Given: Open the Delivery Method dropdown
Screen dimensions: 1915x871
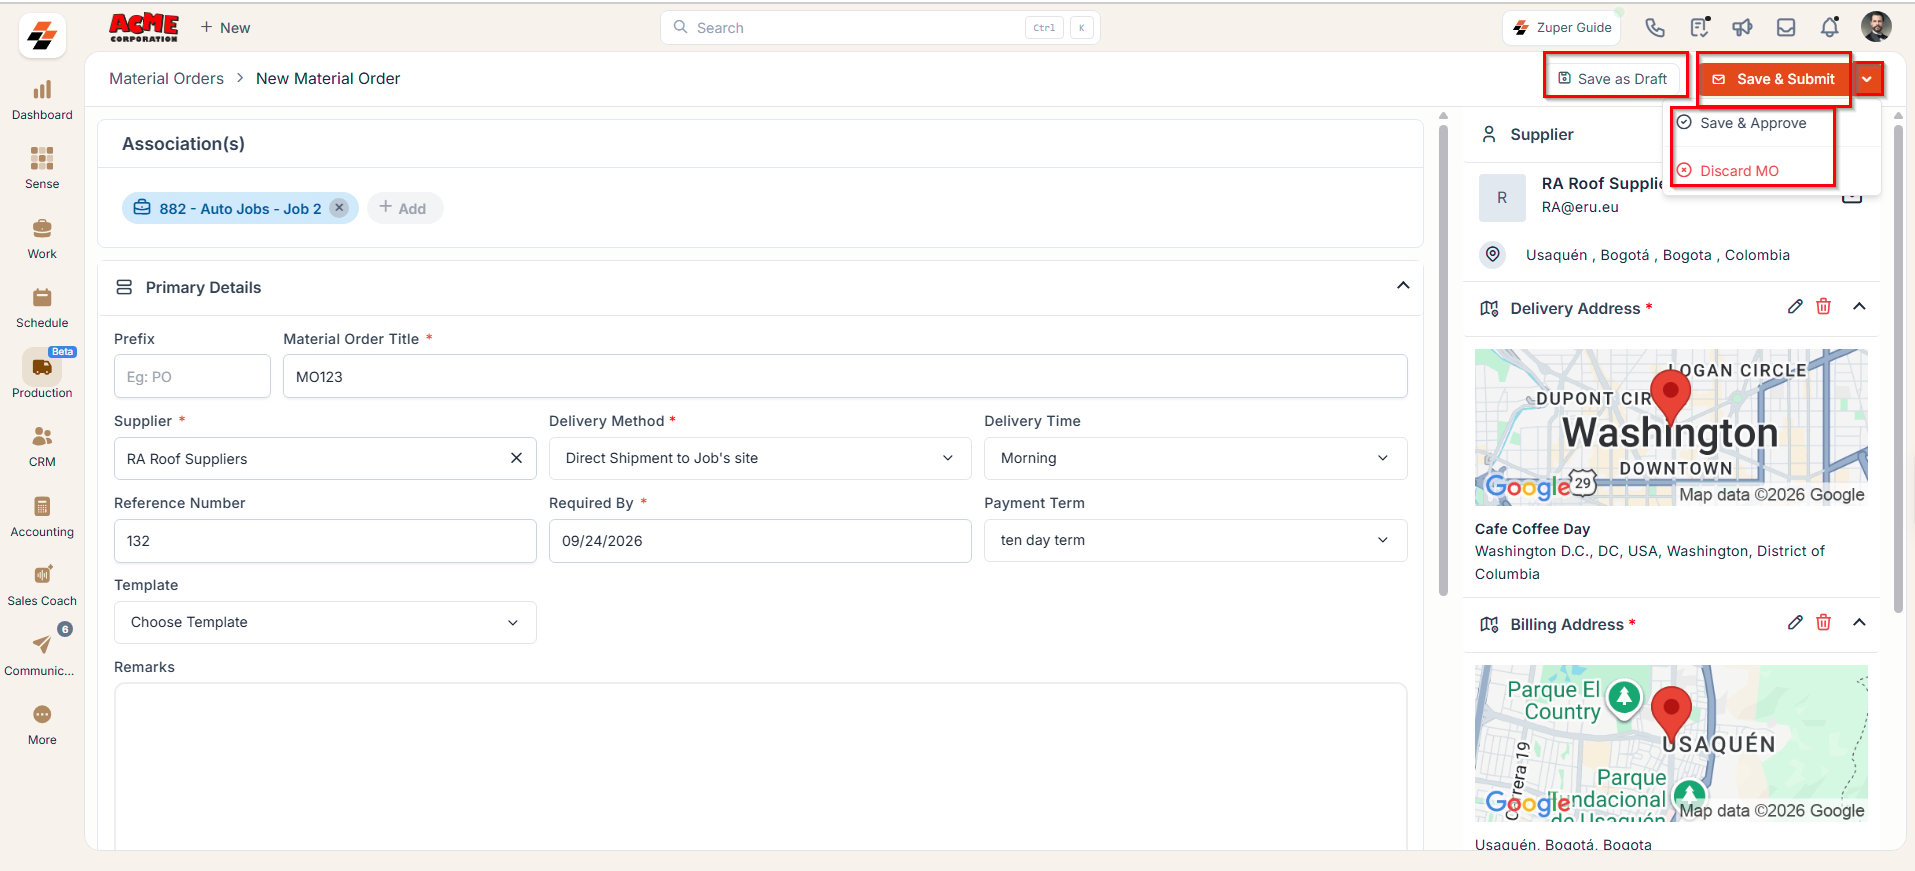Looking at the screenshot, I should (760, 458).
